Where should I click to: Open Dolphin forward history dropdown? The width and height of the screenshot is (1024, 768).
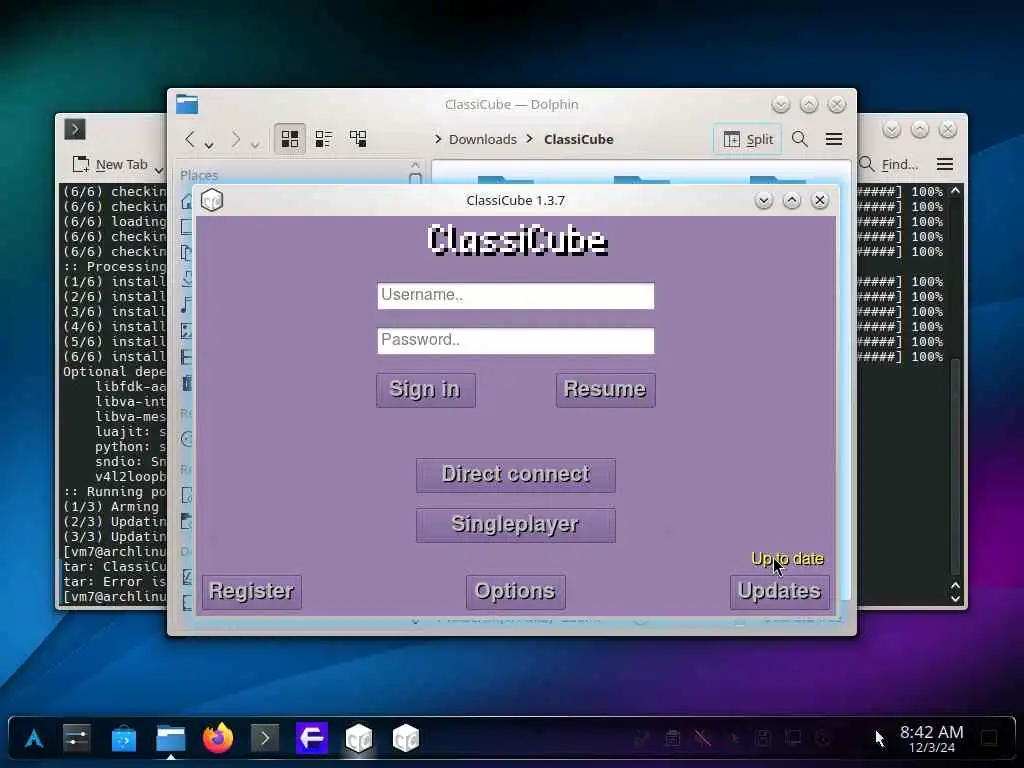(x=255, y=144)
